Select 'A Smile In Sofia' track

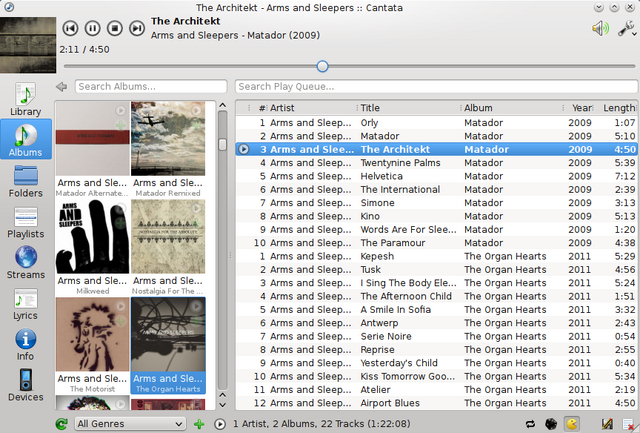(x=436, y=309)
